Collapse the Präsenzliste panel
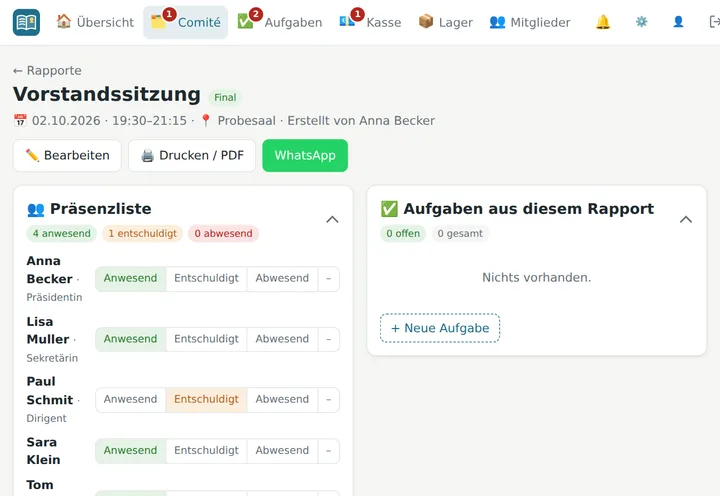720x496 pixels. click(332, 220)
